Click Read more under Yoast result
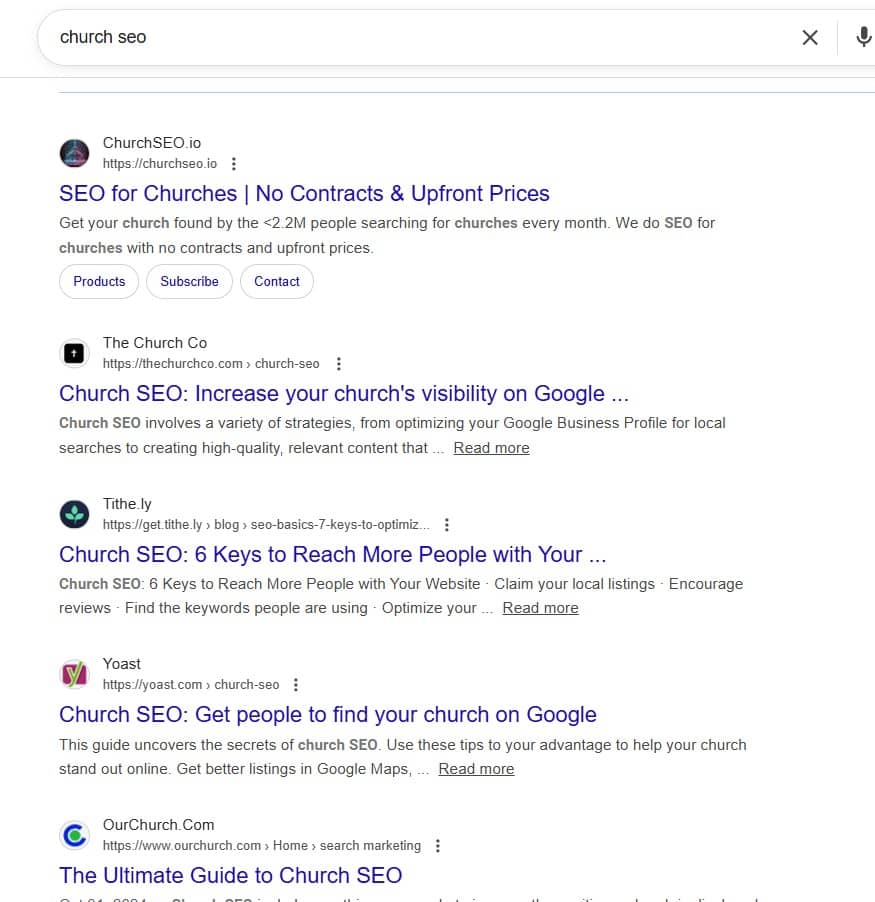Image resolution: width=875 pixels, height=902 pixels. [x=476, y=769]
